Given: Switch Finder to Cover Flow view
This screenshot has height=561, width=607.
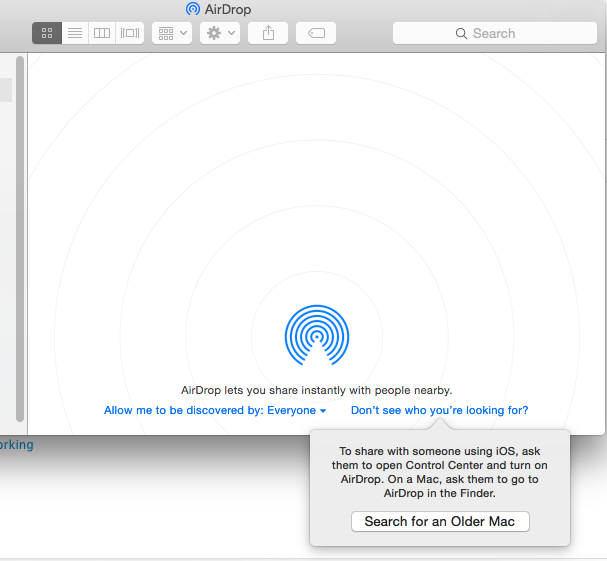Looking at the screenshot, I should pos(130,33).
